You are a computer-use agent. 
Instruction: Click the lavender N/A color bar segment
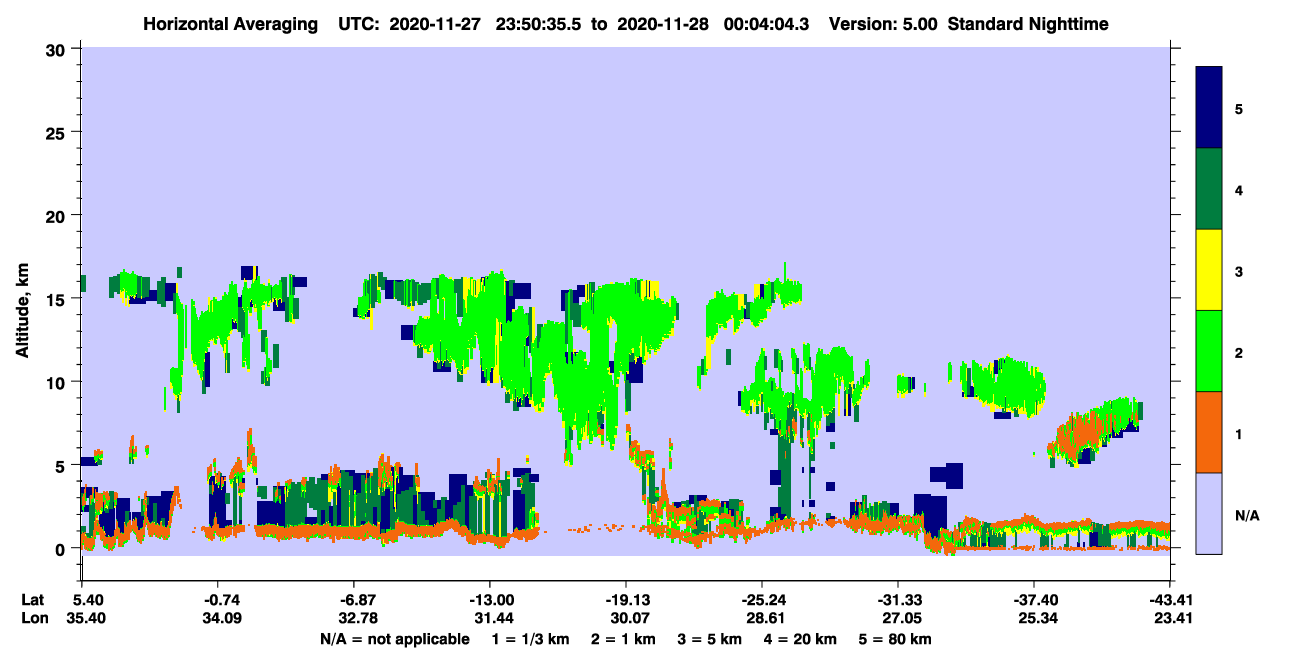coord(1209,513)
